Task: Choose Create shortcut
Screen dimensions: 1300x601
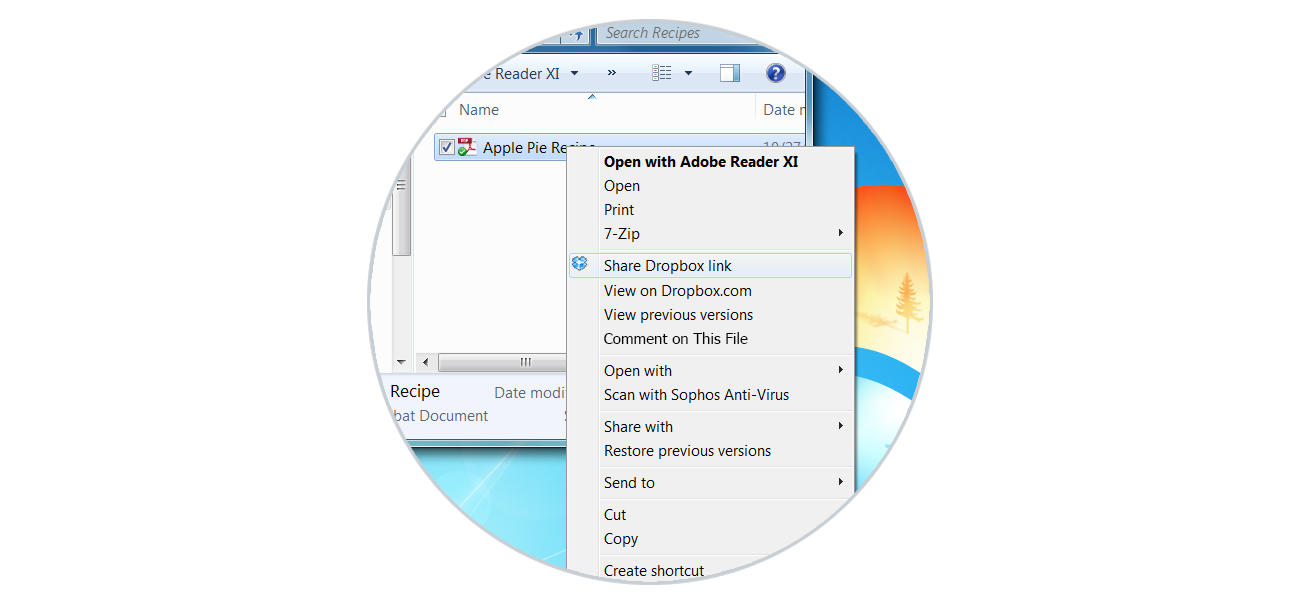Action: tap(654, 571)
